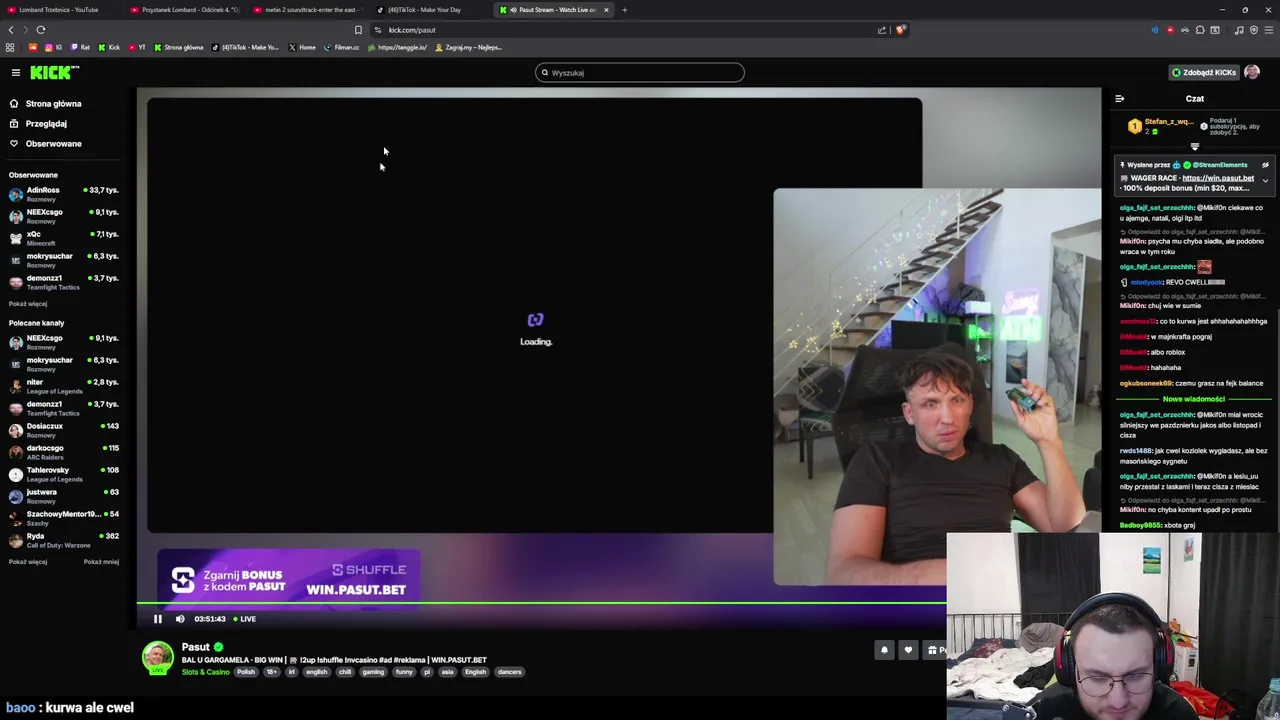Go back with browser back arrow
This screenshot has height=720, width=1280.
(x=11, y=30)
